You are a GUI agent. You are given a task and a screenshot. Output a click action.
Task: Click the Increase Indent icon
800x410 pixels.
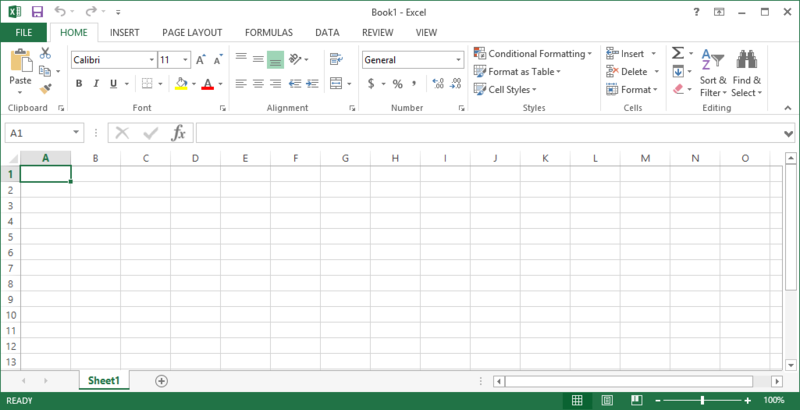pos(312,84)
